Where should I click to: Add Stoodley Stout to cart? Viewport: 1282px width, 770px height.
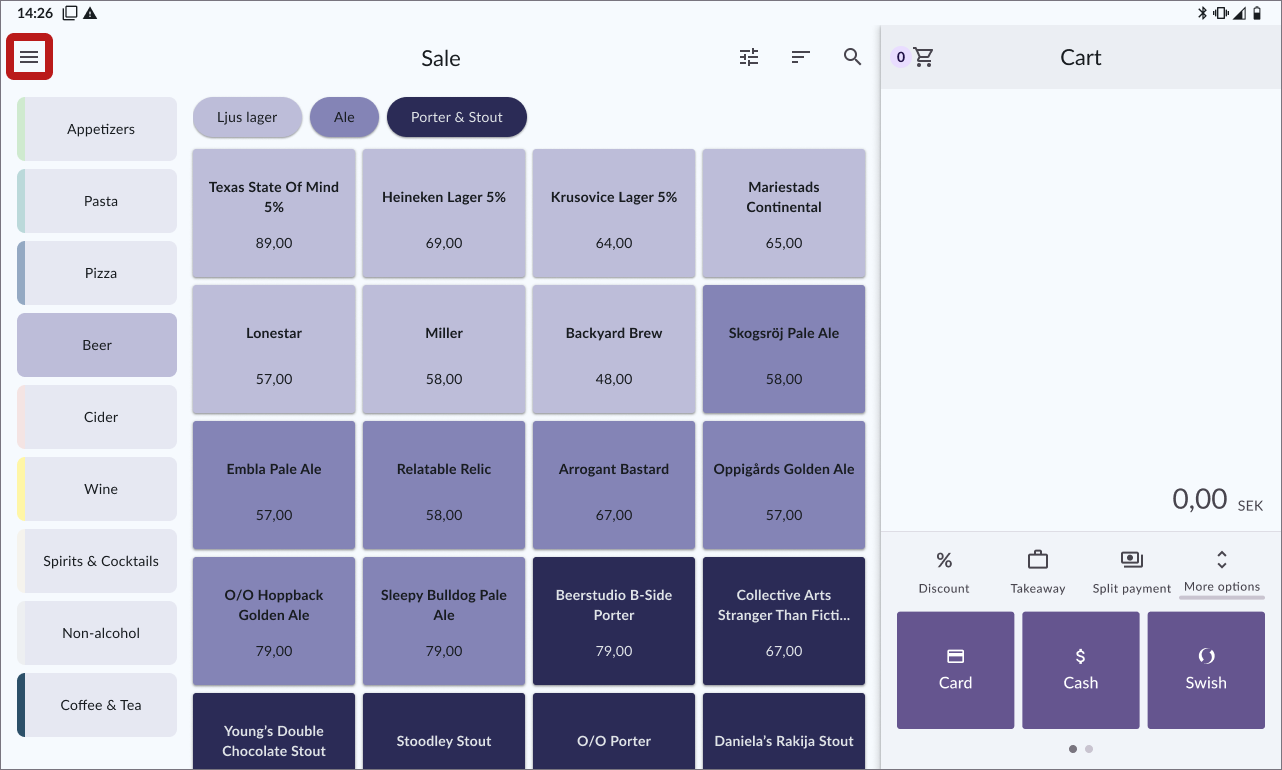[444, 731]
